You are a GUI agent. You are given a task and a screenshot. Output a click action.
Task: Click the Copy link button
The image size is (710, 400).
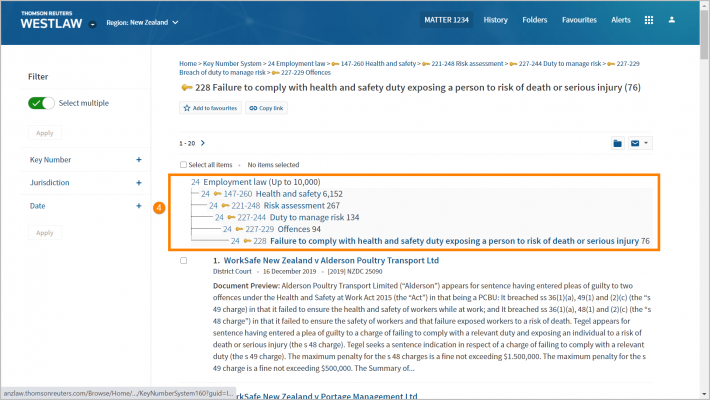pos(266,108)
